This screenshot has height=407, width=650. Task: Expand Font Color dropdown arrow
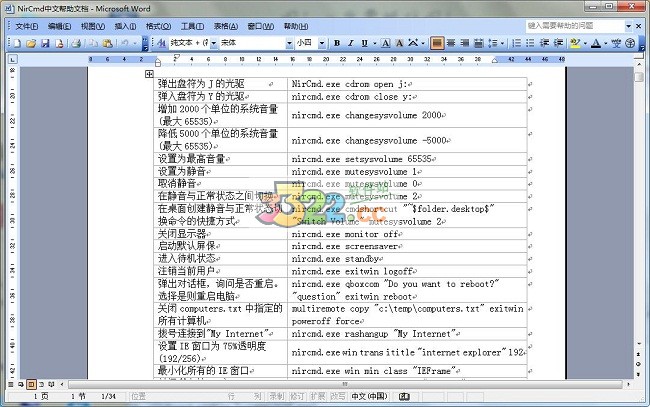click(x=606, y=43)
